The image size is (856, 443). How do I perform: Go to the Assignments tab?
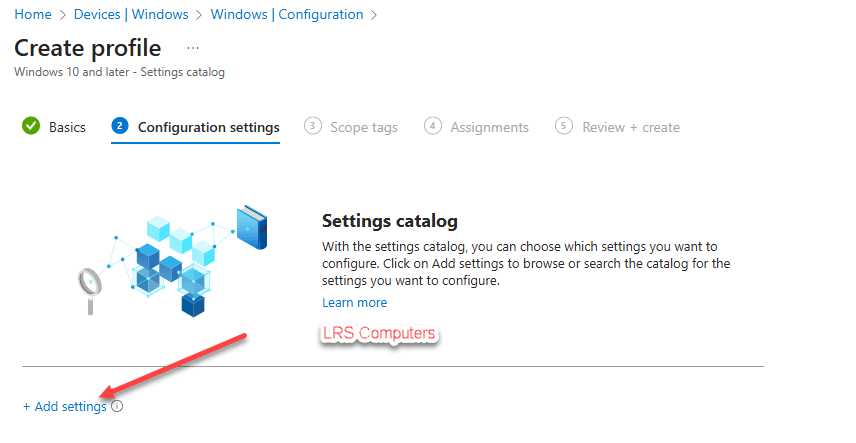489,127
